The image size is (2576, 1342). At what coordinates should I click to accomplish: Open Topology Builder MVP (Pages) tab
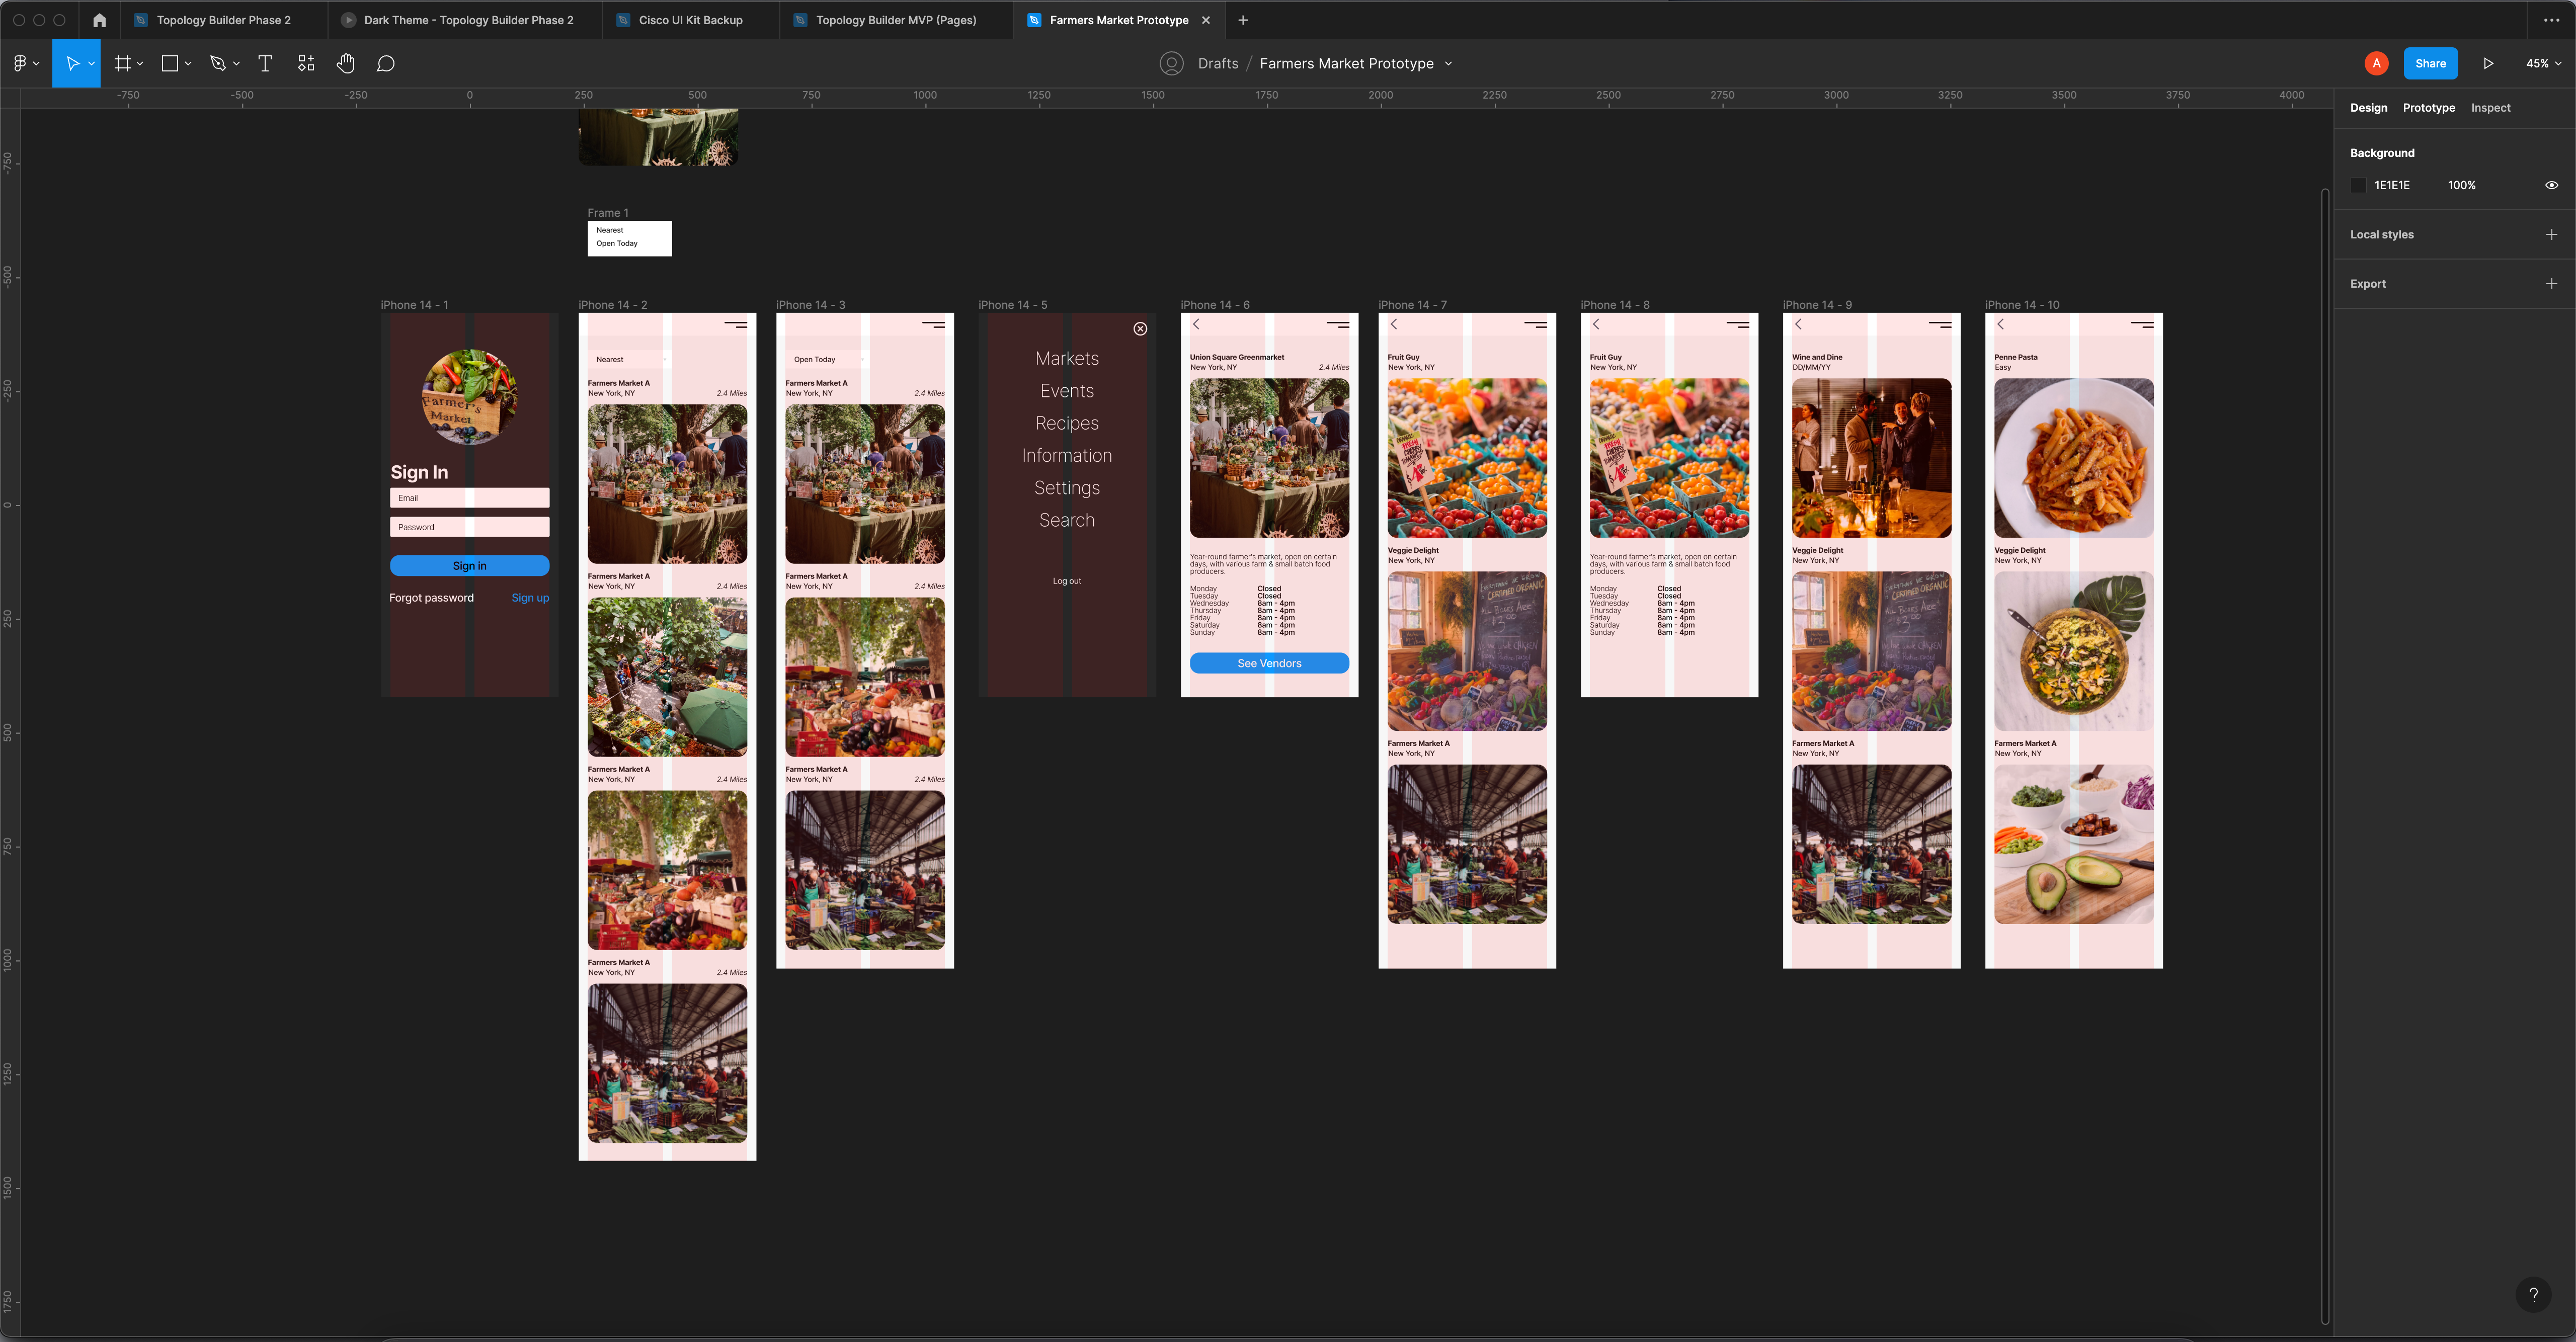coord(895,20)
